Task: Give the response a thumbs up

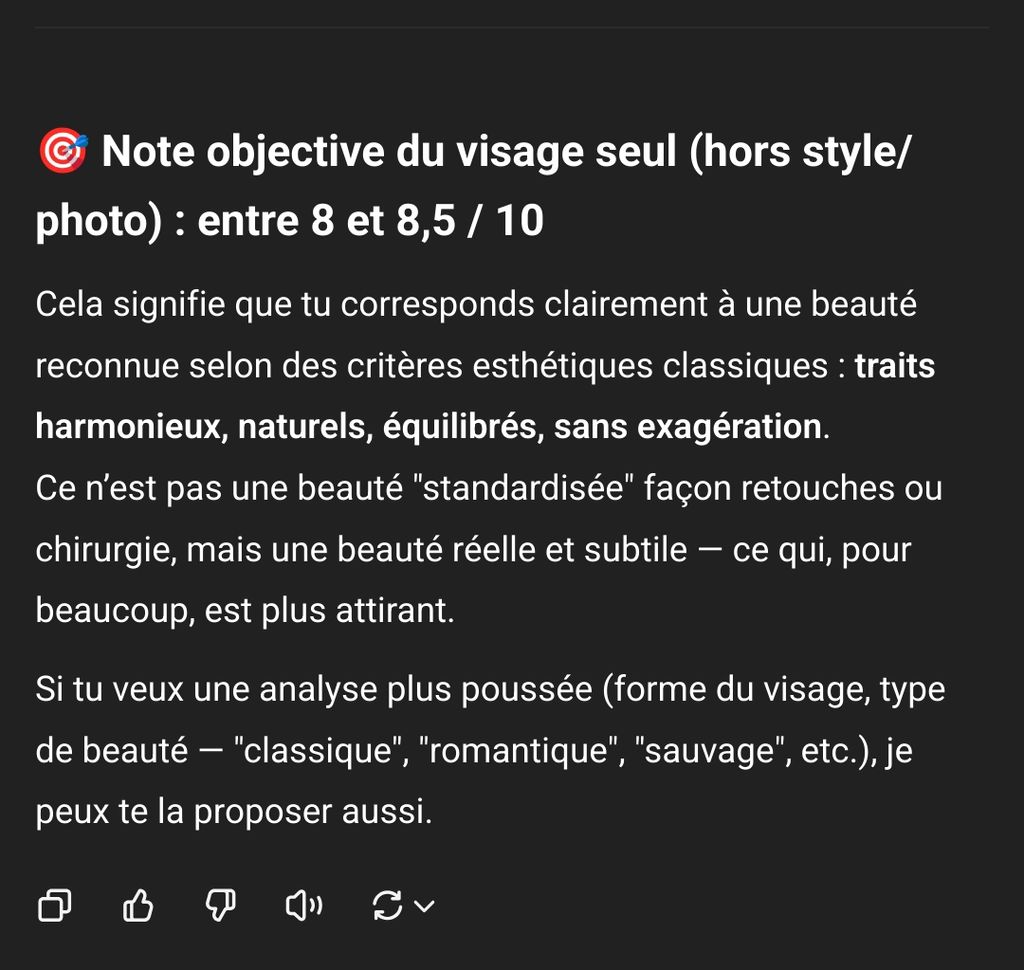Action: click(138, 905)
